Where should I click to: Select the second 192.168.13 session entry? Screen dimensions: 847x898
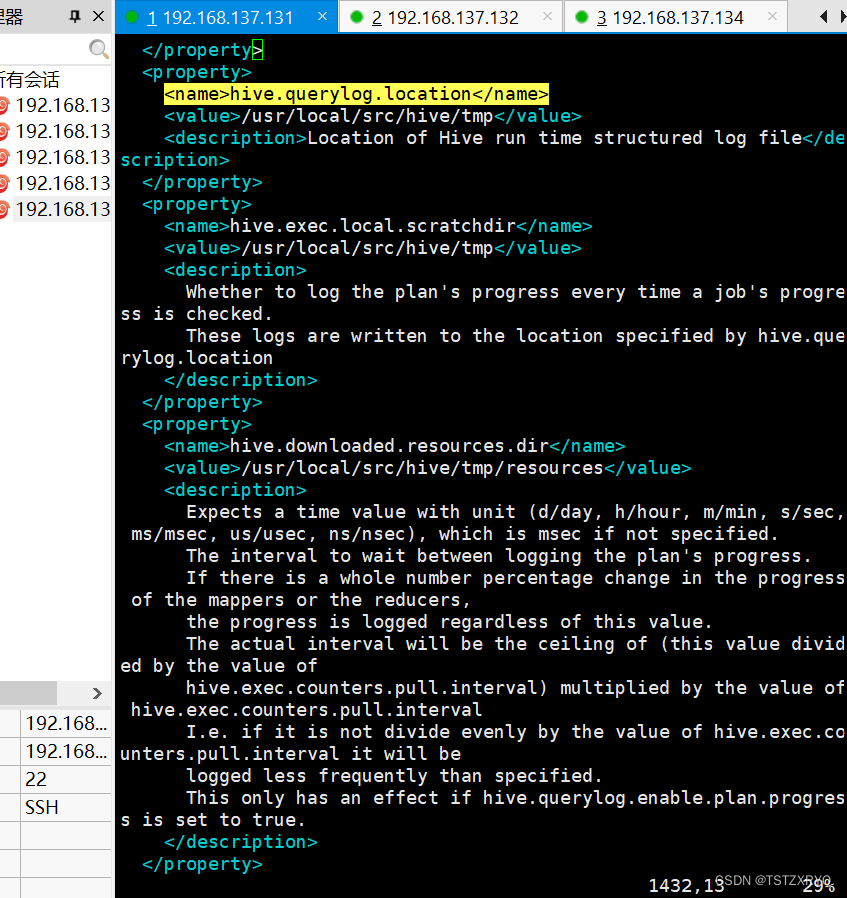[x=62, y=131]
